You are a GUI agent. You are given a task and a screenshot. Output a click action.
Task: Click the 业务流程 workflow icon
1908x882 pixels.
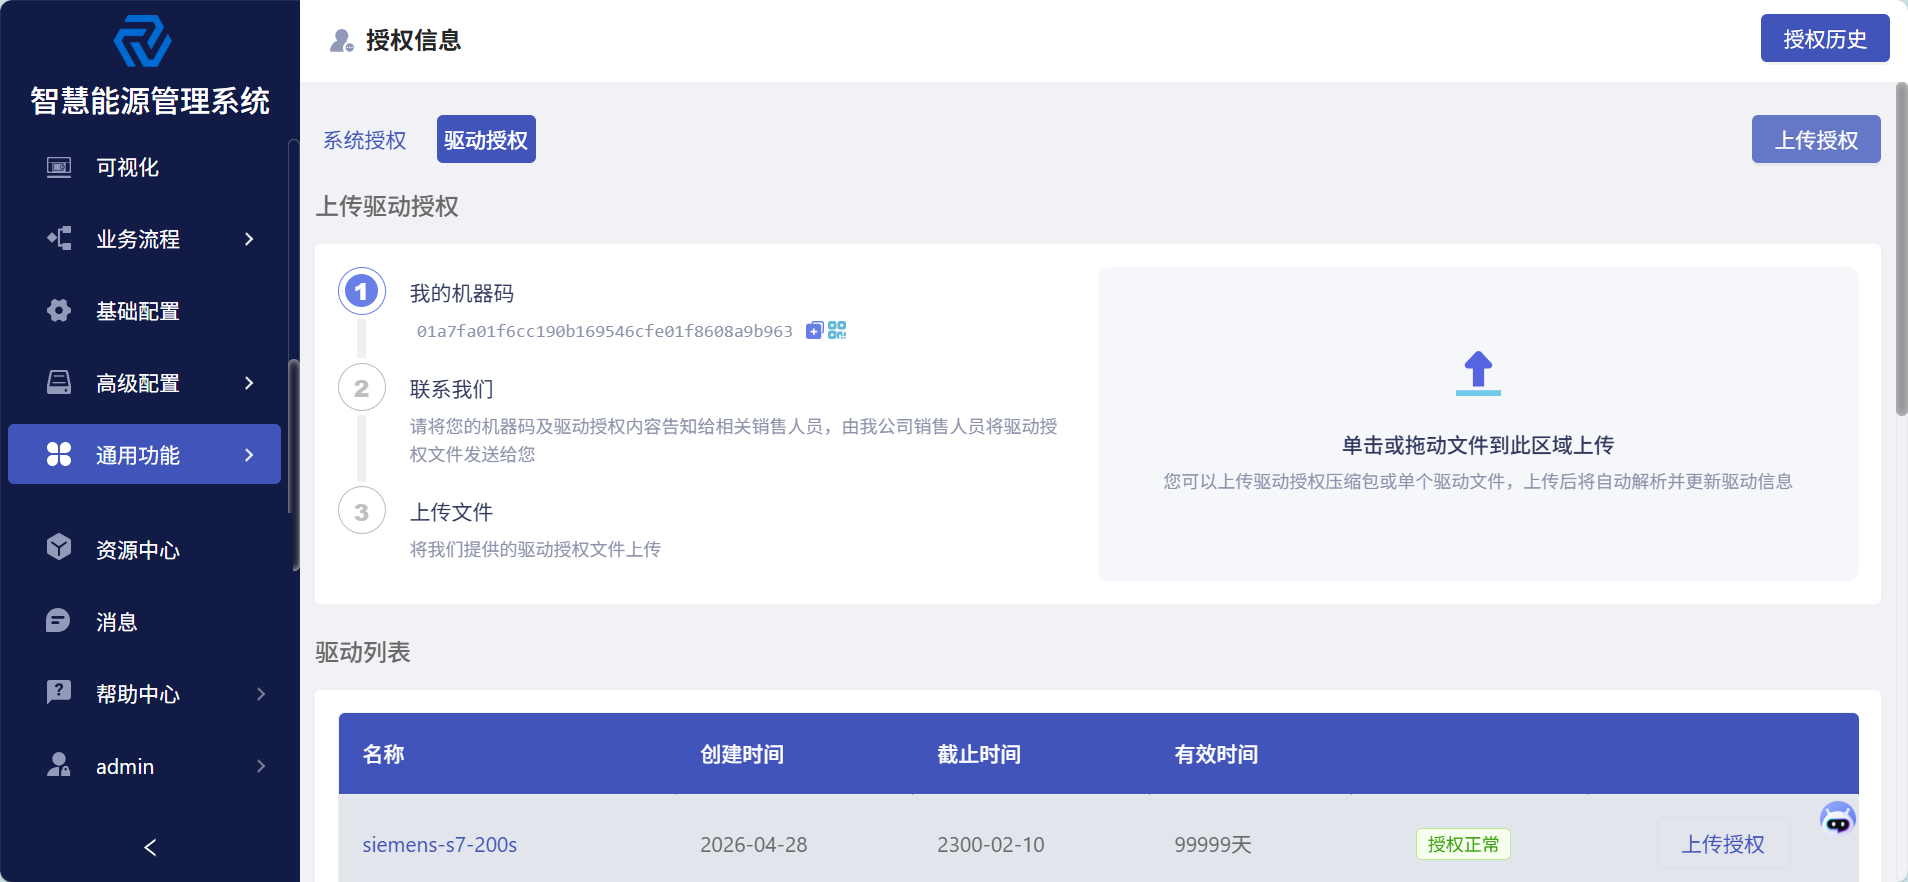[59, 239]
